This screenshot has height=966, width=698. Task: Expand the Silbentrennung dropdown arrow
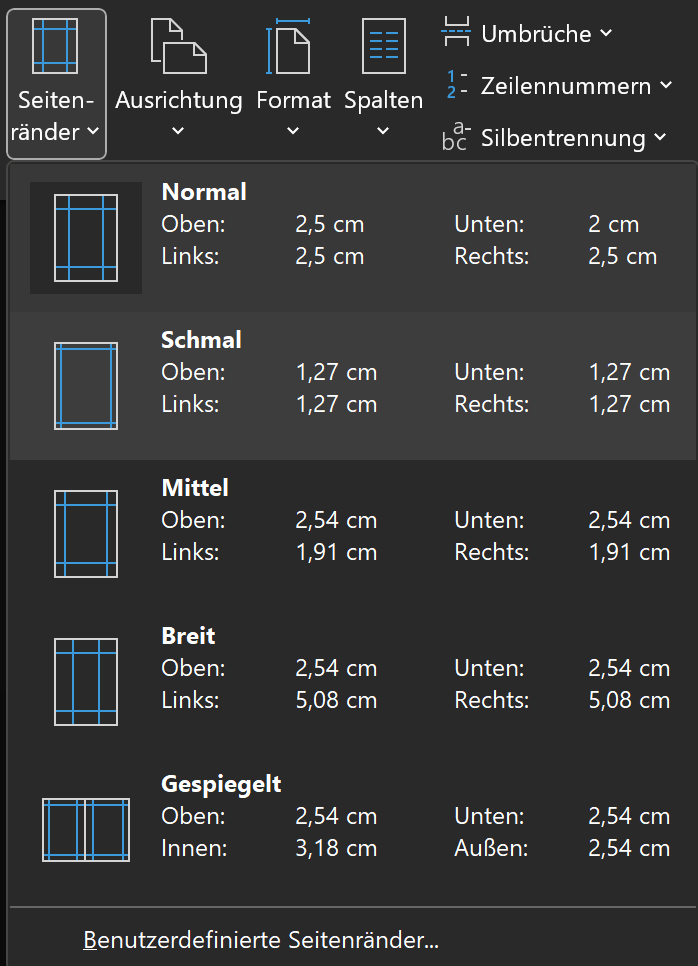pos(660,138)
